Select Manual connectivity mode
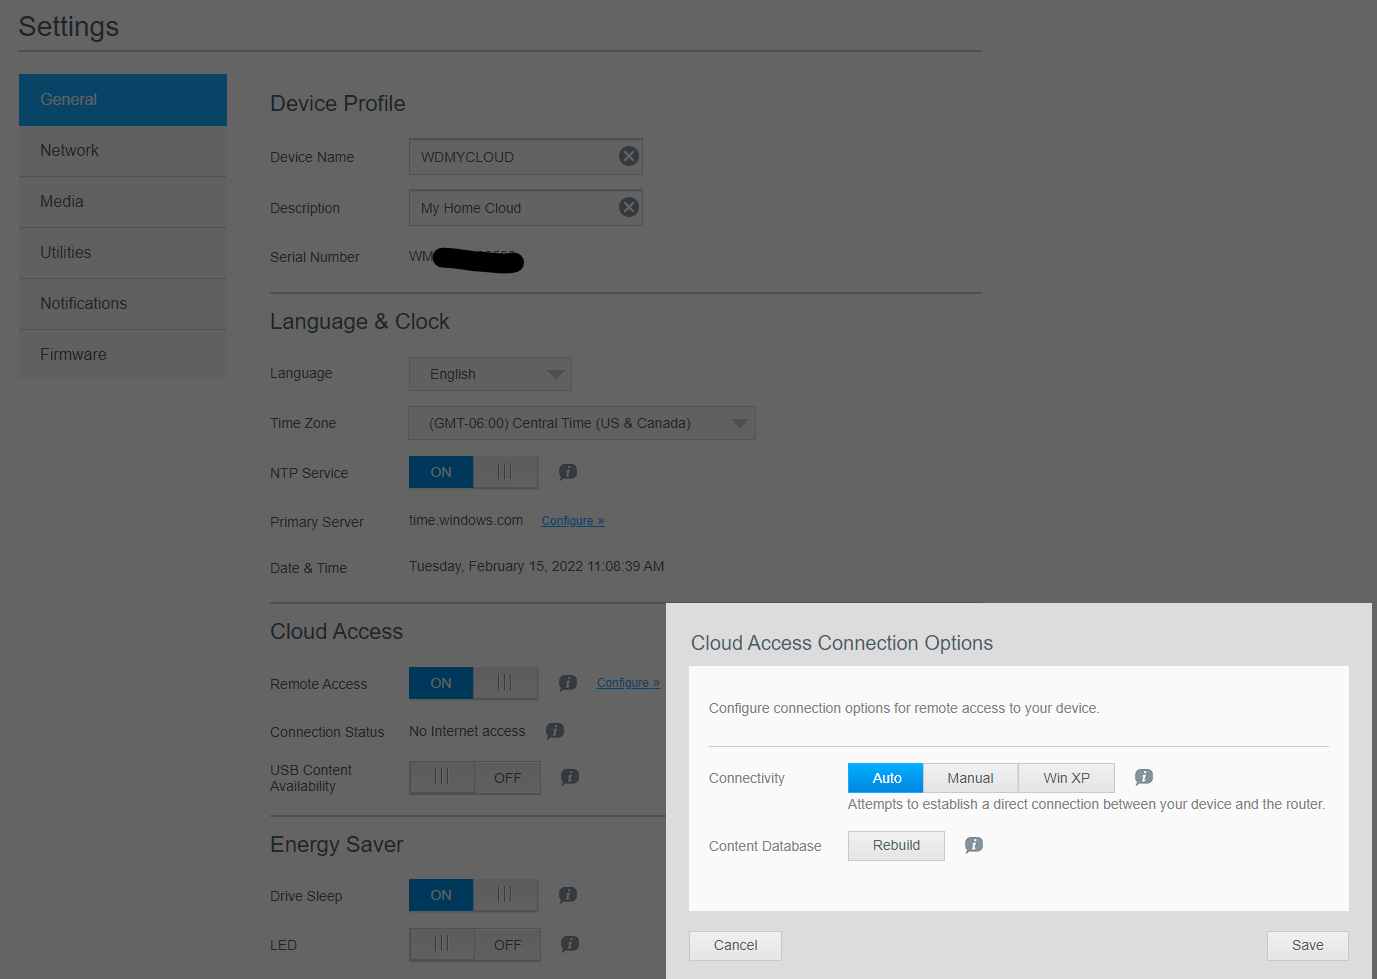1377x979 pixels. coord(971,778)
